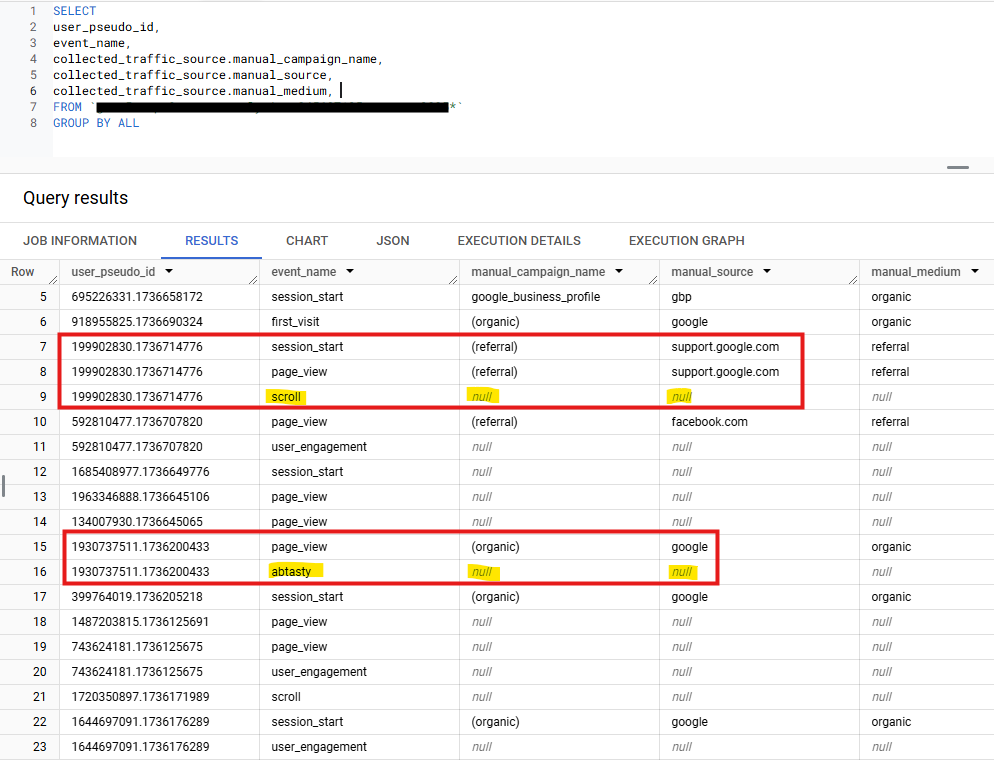Expand the manual_campaign_name column menu
Image resolution: width=994 pixels, height=760 pixels.
coord(620,272)
